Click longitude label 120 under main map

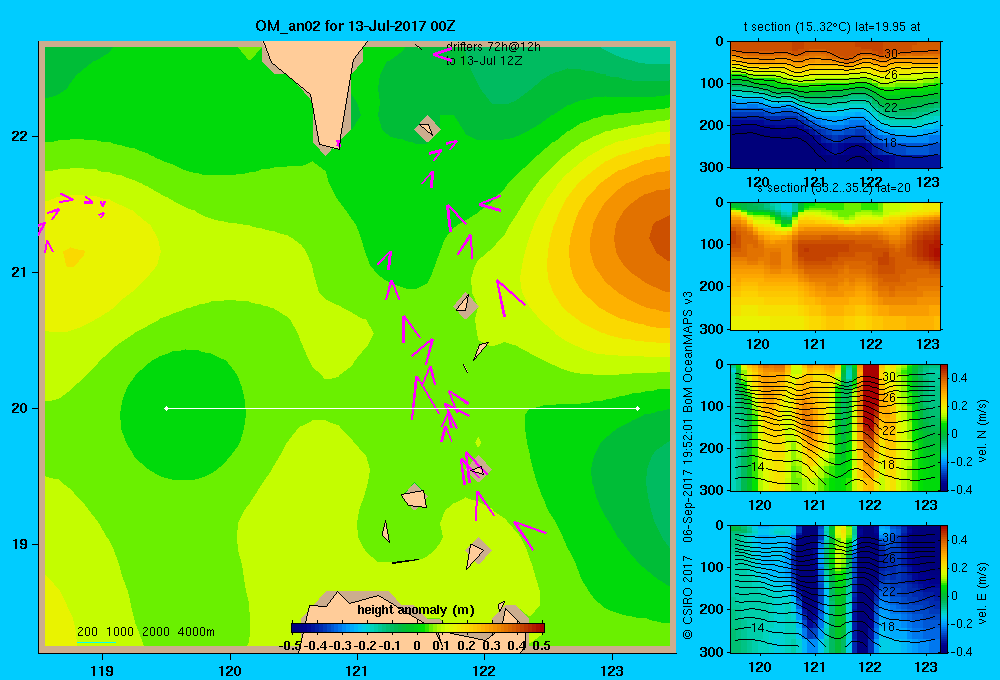(230, 670)
